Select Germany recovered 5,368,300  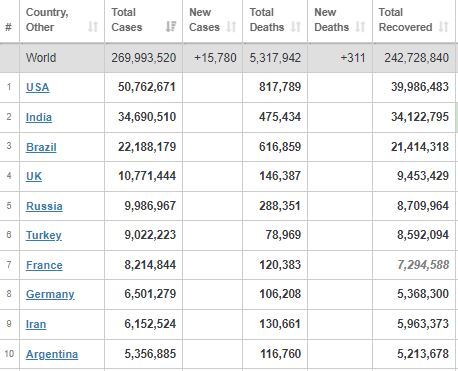[423, 294]
